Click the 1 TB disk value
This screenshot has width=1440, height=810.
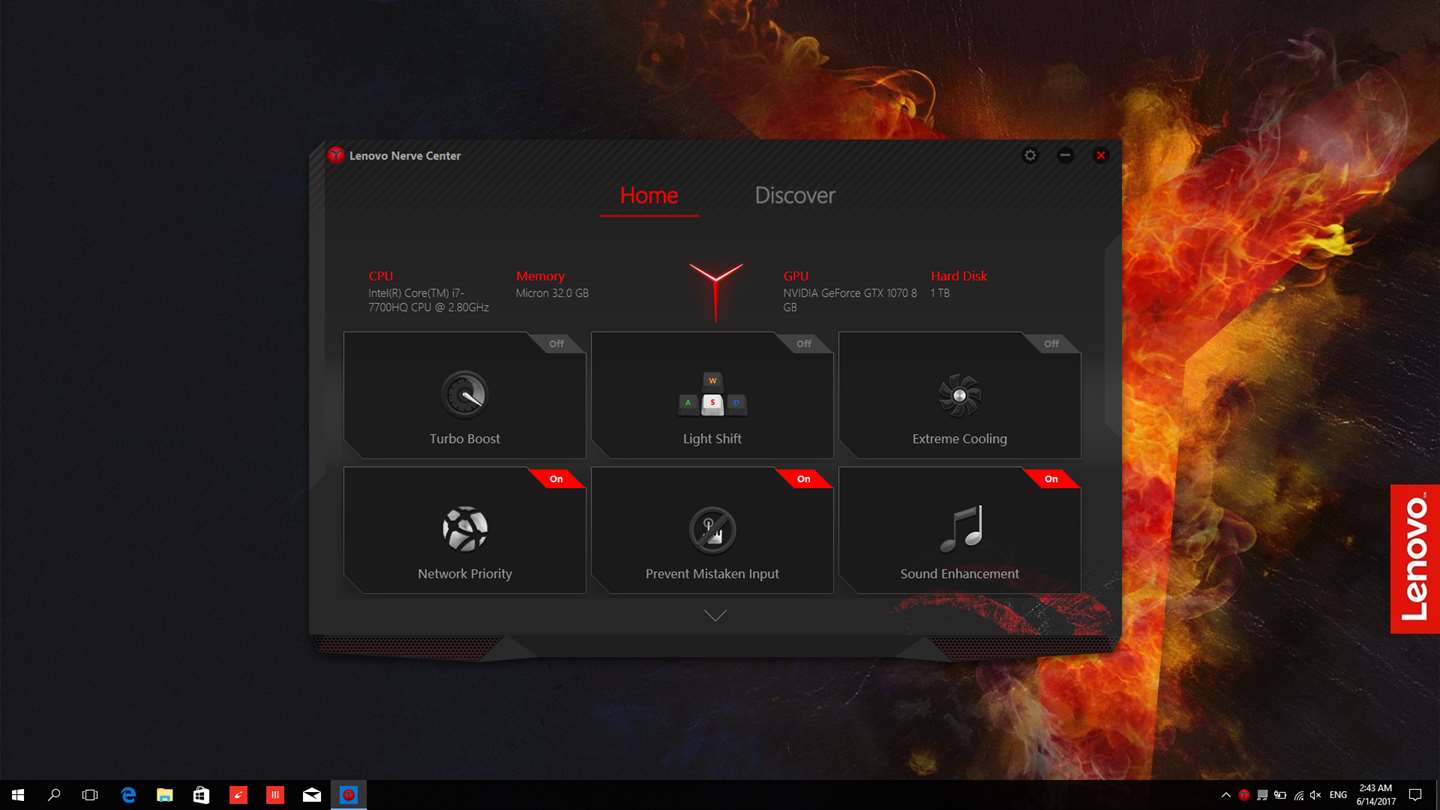(940, 293)
